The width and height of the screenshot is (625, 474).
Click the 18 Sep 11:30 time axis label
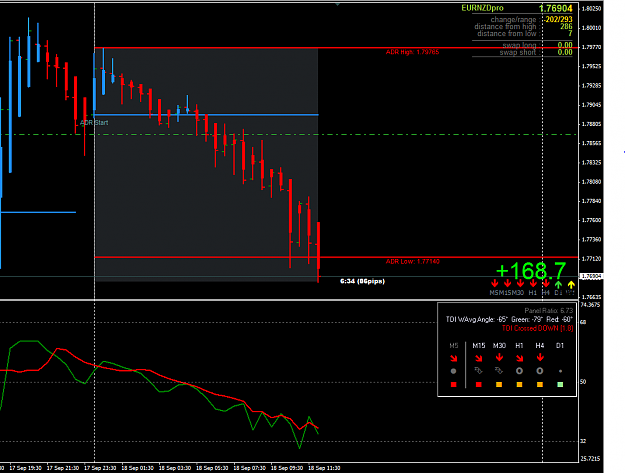tap(324, 468)
